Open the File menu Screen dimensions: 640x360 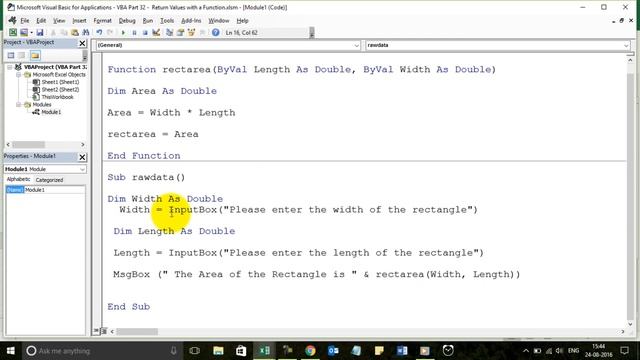(x=25, y=20)
